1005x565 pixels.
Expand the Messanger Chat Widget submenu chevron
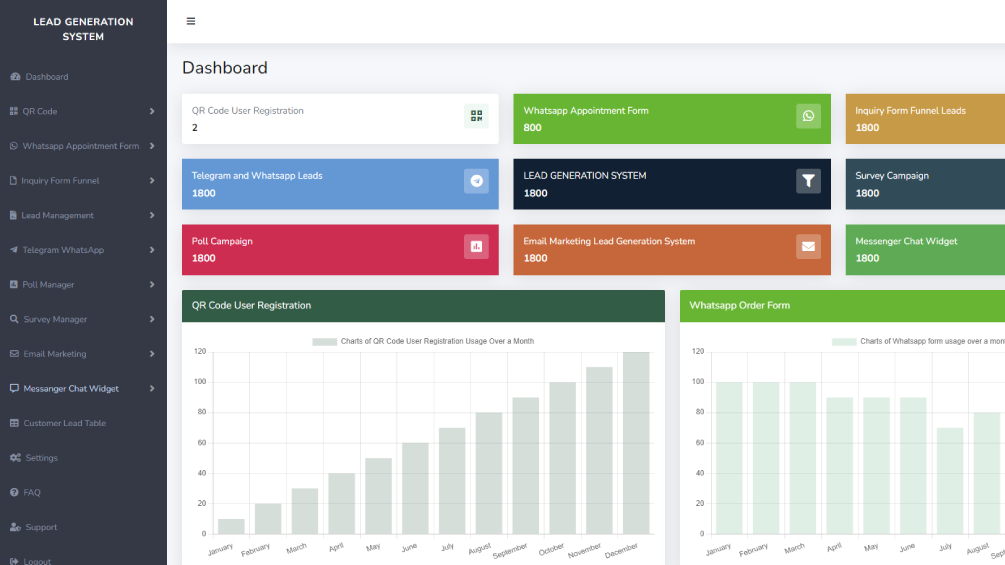pyautogui.click(x=152, y=388)
